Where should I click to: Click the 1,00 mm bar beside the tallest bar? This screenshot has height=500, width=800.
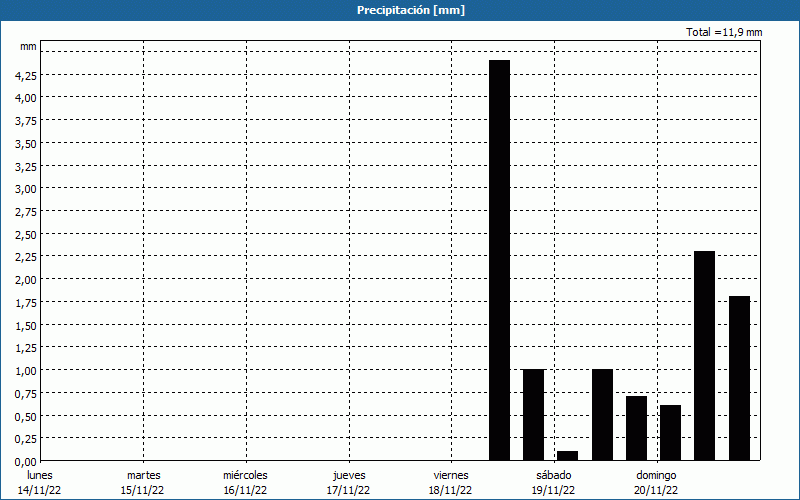pos(534,415)
